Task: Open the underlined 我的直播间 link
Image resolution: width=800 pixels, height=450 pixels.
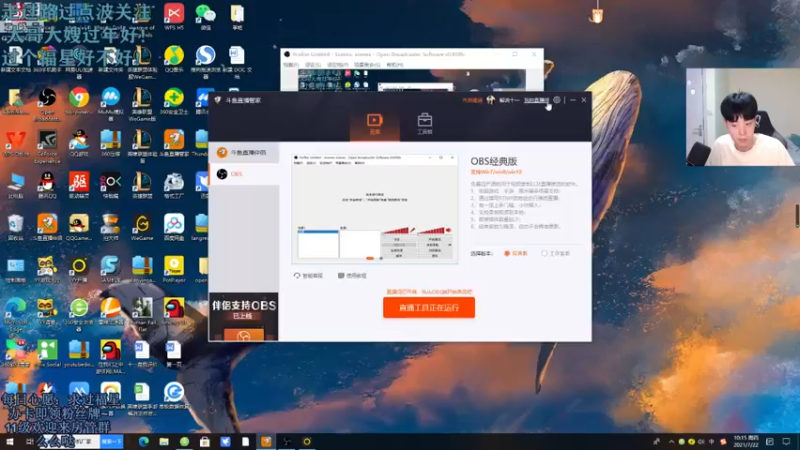Action: pyautogui.click(x=536, y=101)
